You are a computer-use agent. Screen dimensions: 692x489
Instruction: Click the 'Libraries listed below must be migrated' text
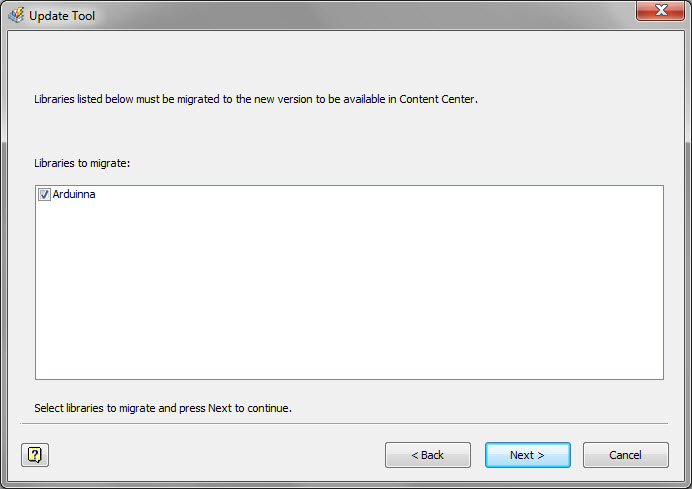click(x=127, y=99)
